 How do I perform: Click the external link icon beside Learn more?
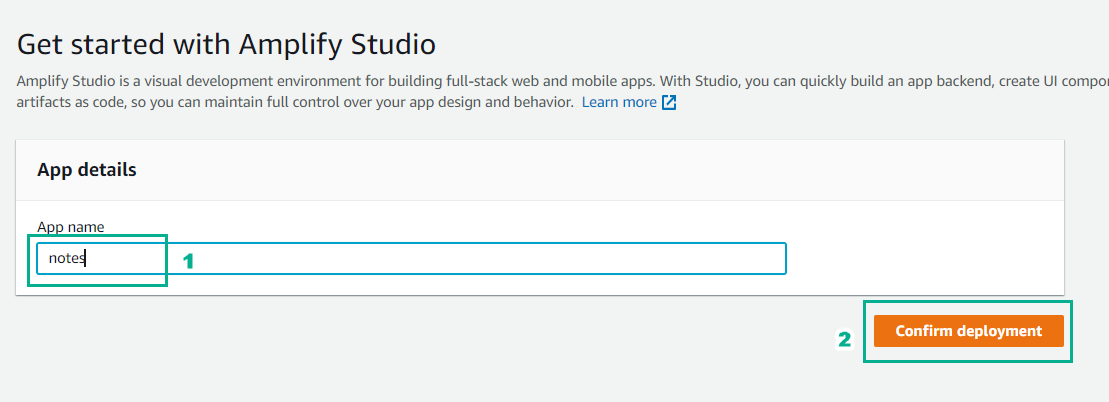pos(668,103)
